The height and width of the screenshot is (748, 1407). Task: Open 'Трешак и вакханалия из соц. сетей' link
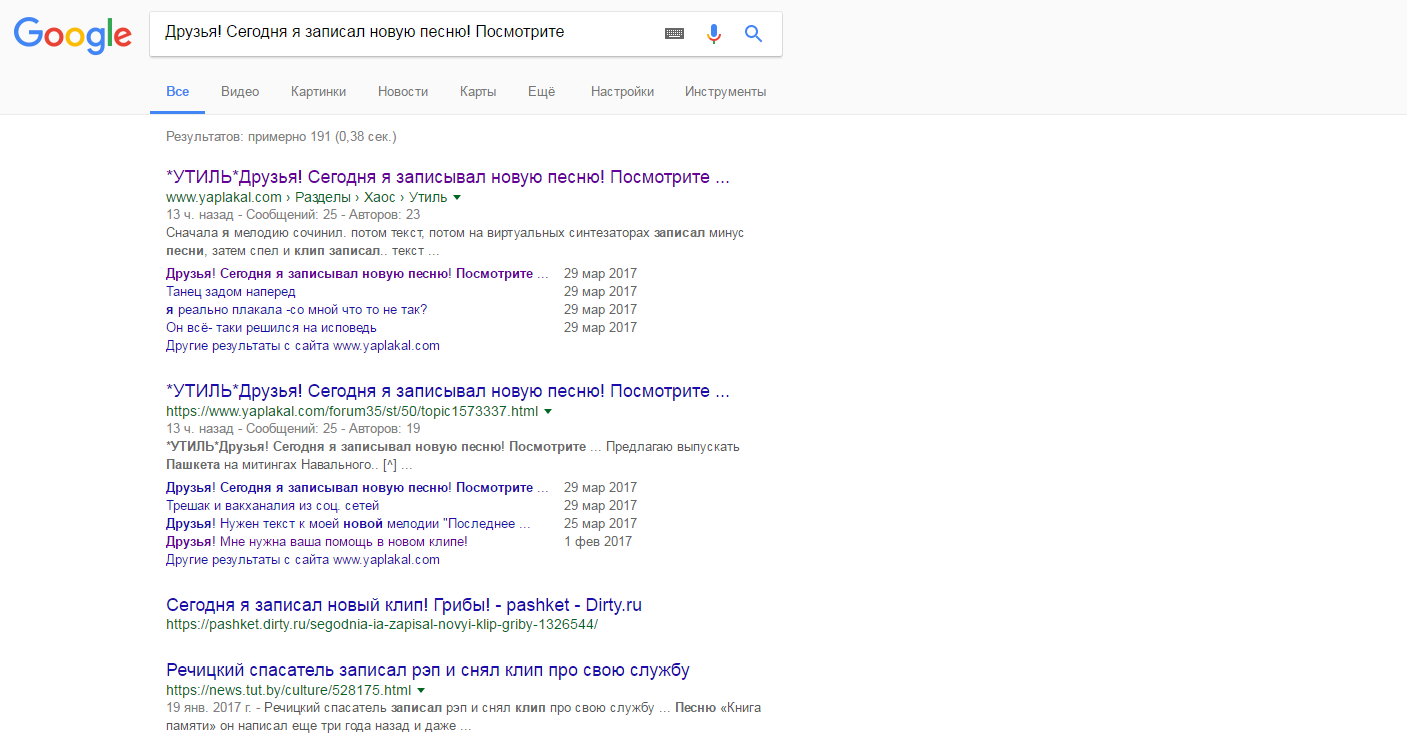272,506
